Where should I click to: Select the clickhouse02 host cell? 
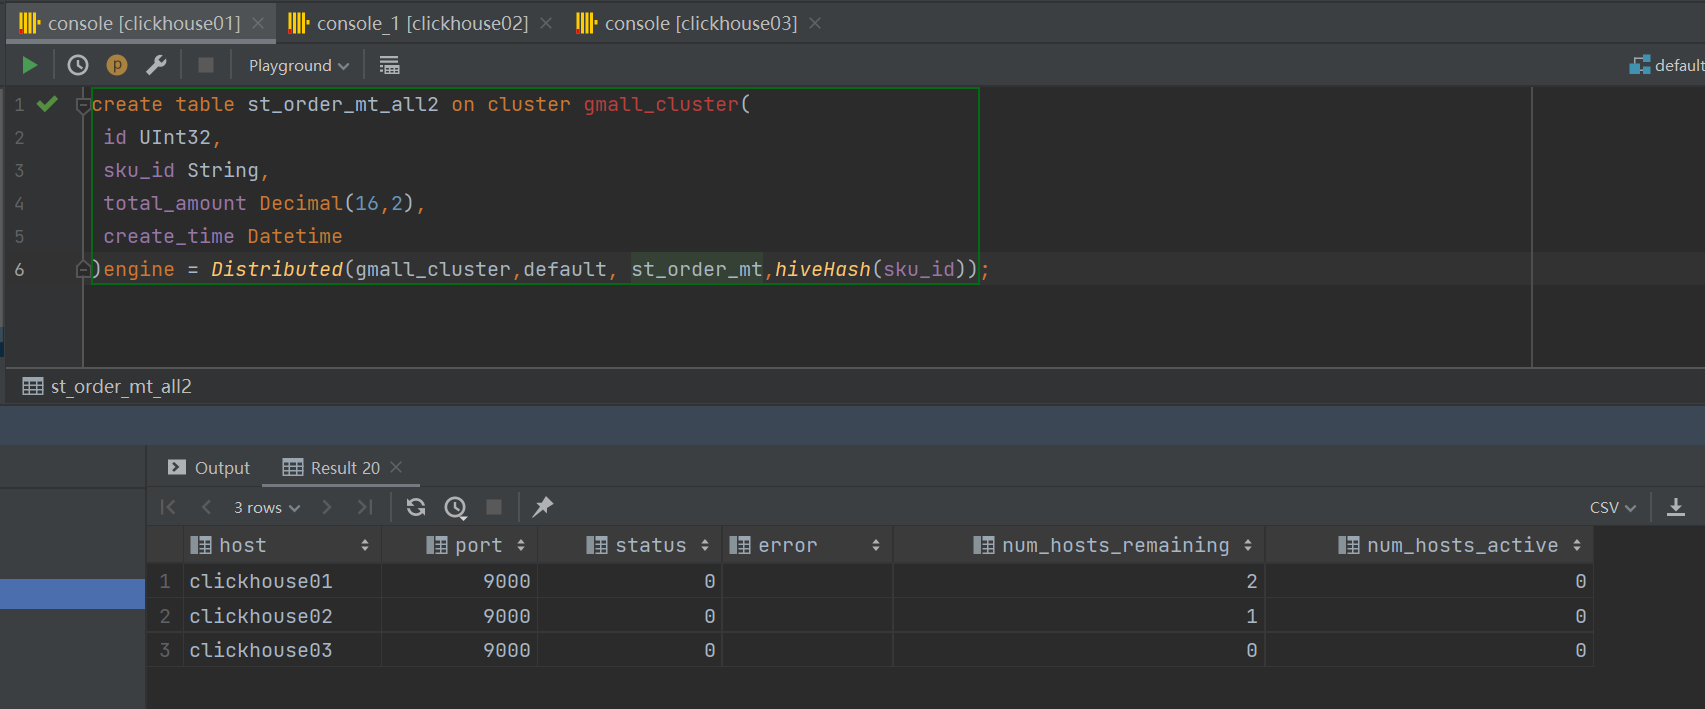coord(261,616)
